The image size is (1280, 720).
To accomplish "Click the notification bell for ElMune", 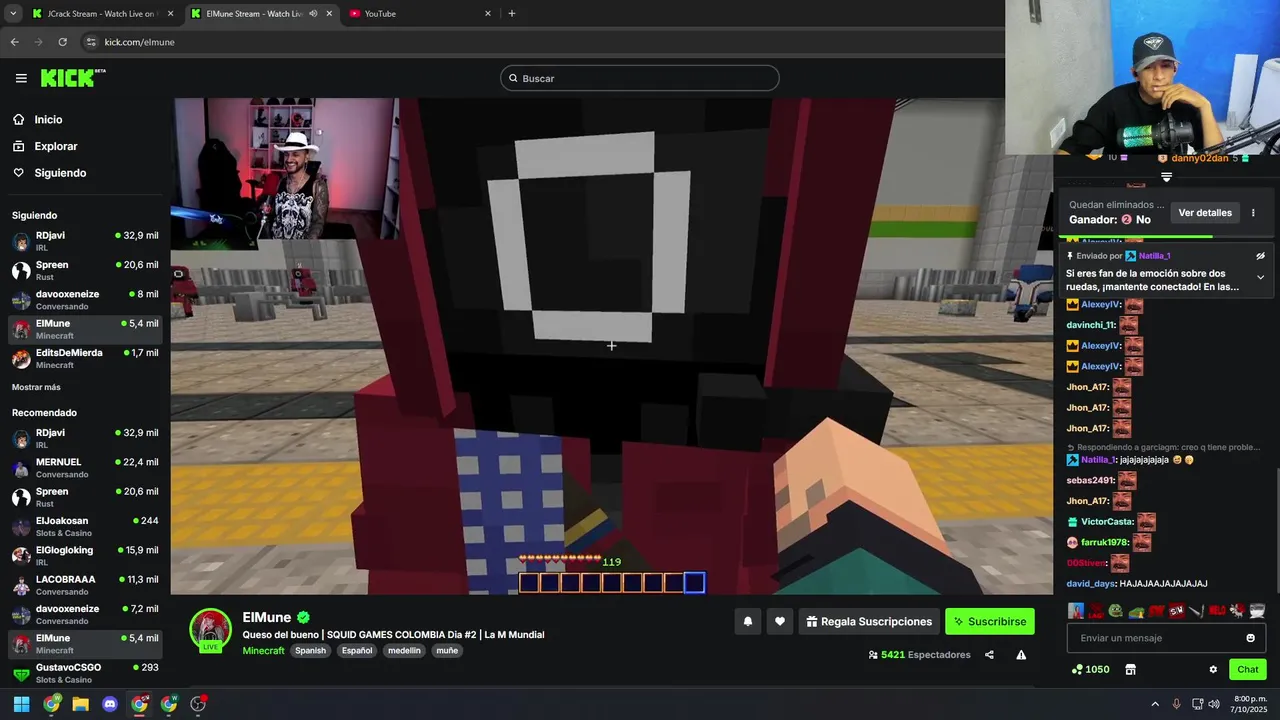I will coord(747,621).
